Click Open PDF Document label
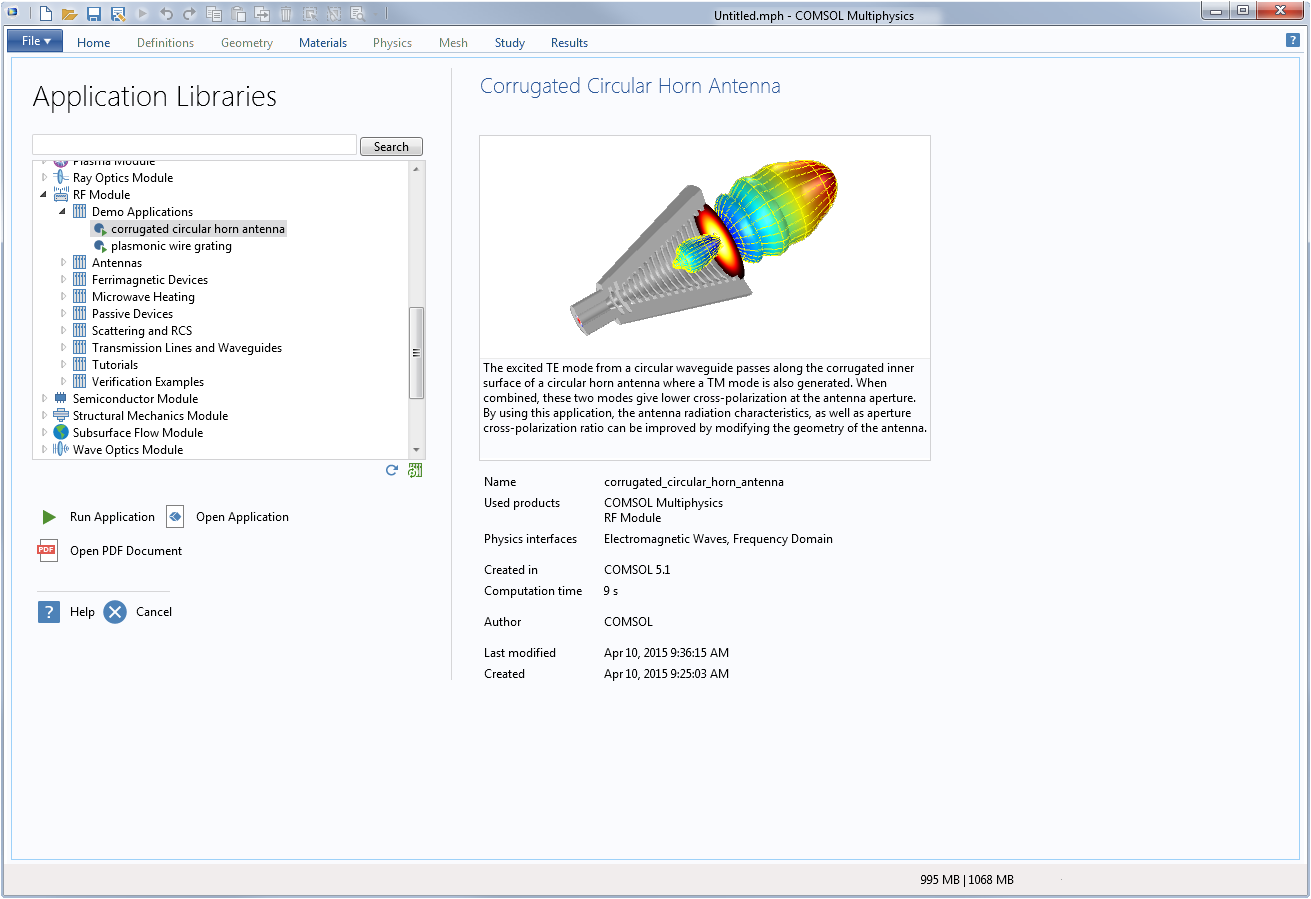 126,551
